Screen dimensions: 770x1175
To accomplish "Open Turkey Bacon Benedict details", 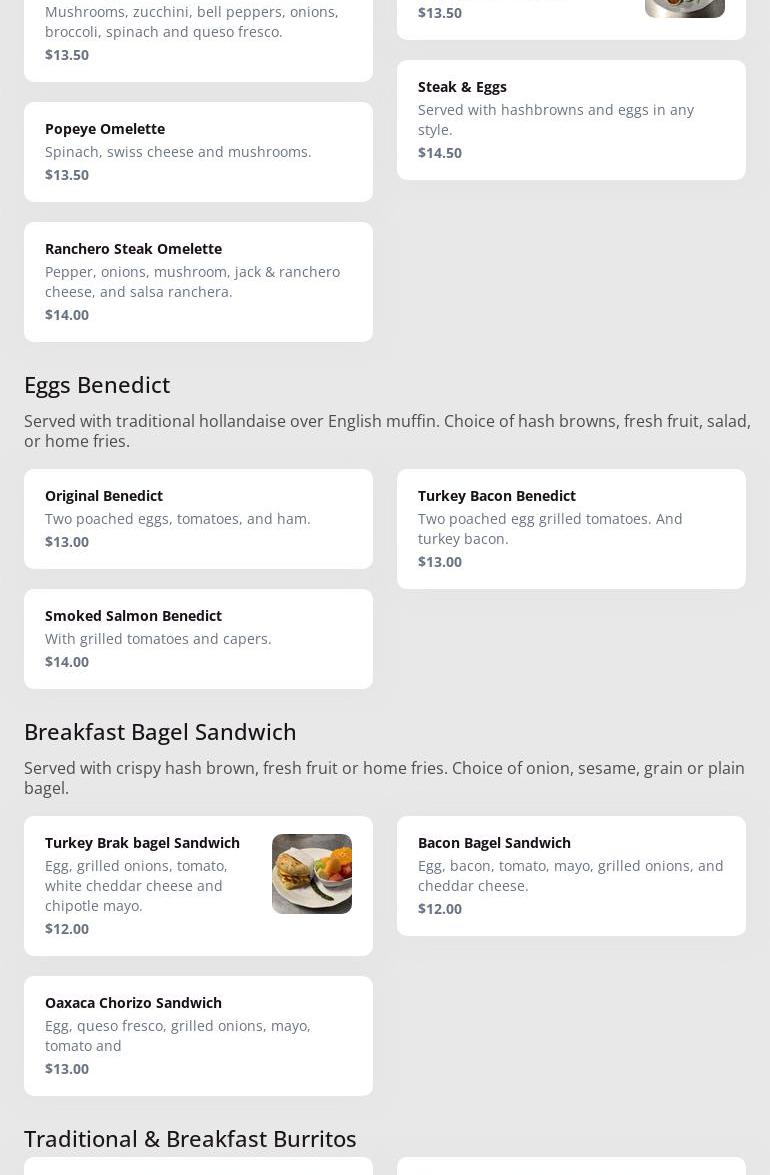I will 571,529.
